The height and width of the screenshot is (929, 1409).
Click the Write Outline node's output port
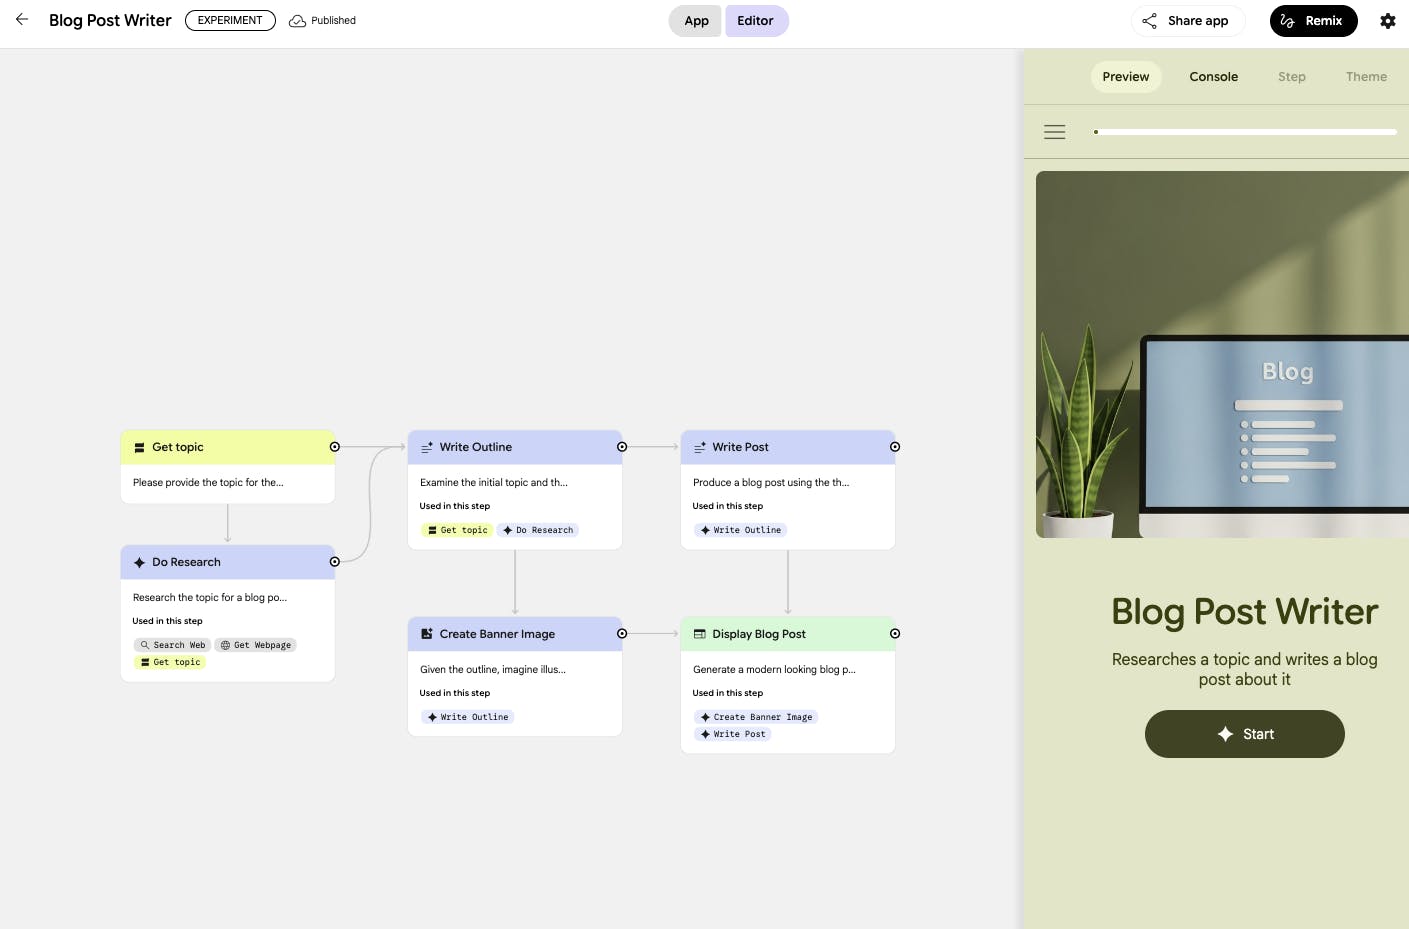(x=622, y=447)
